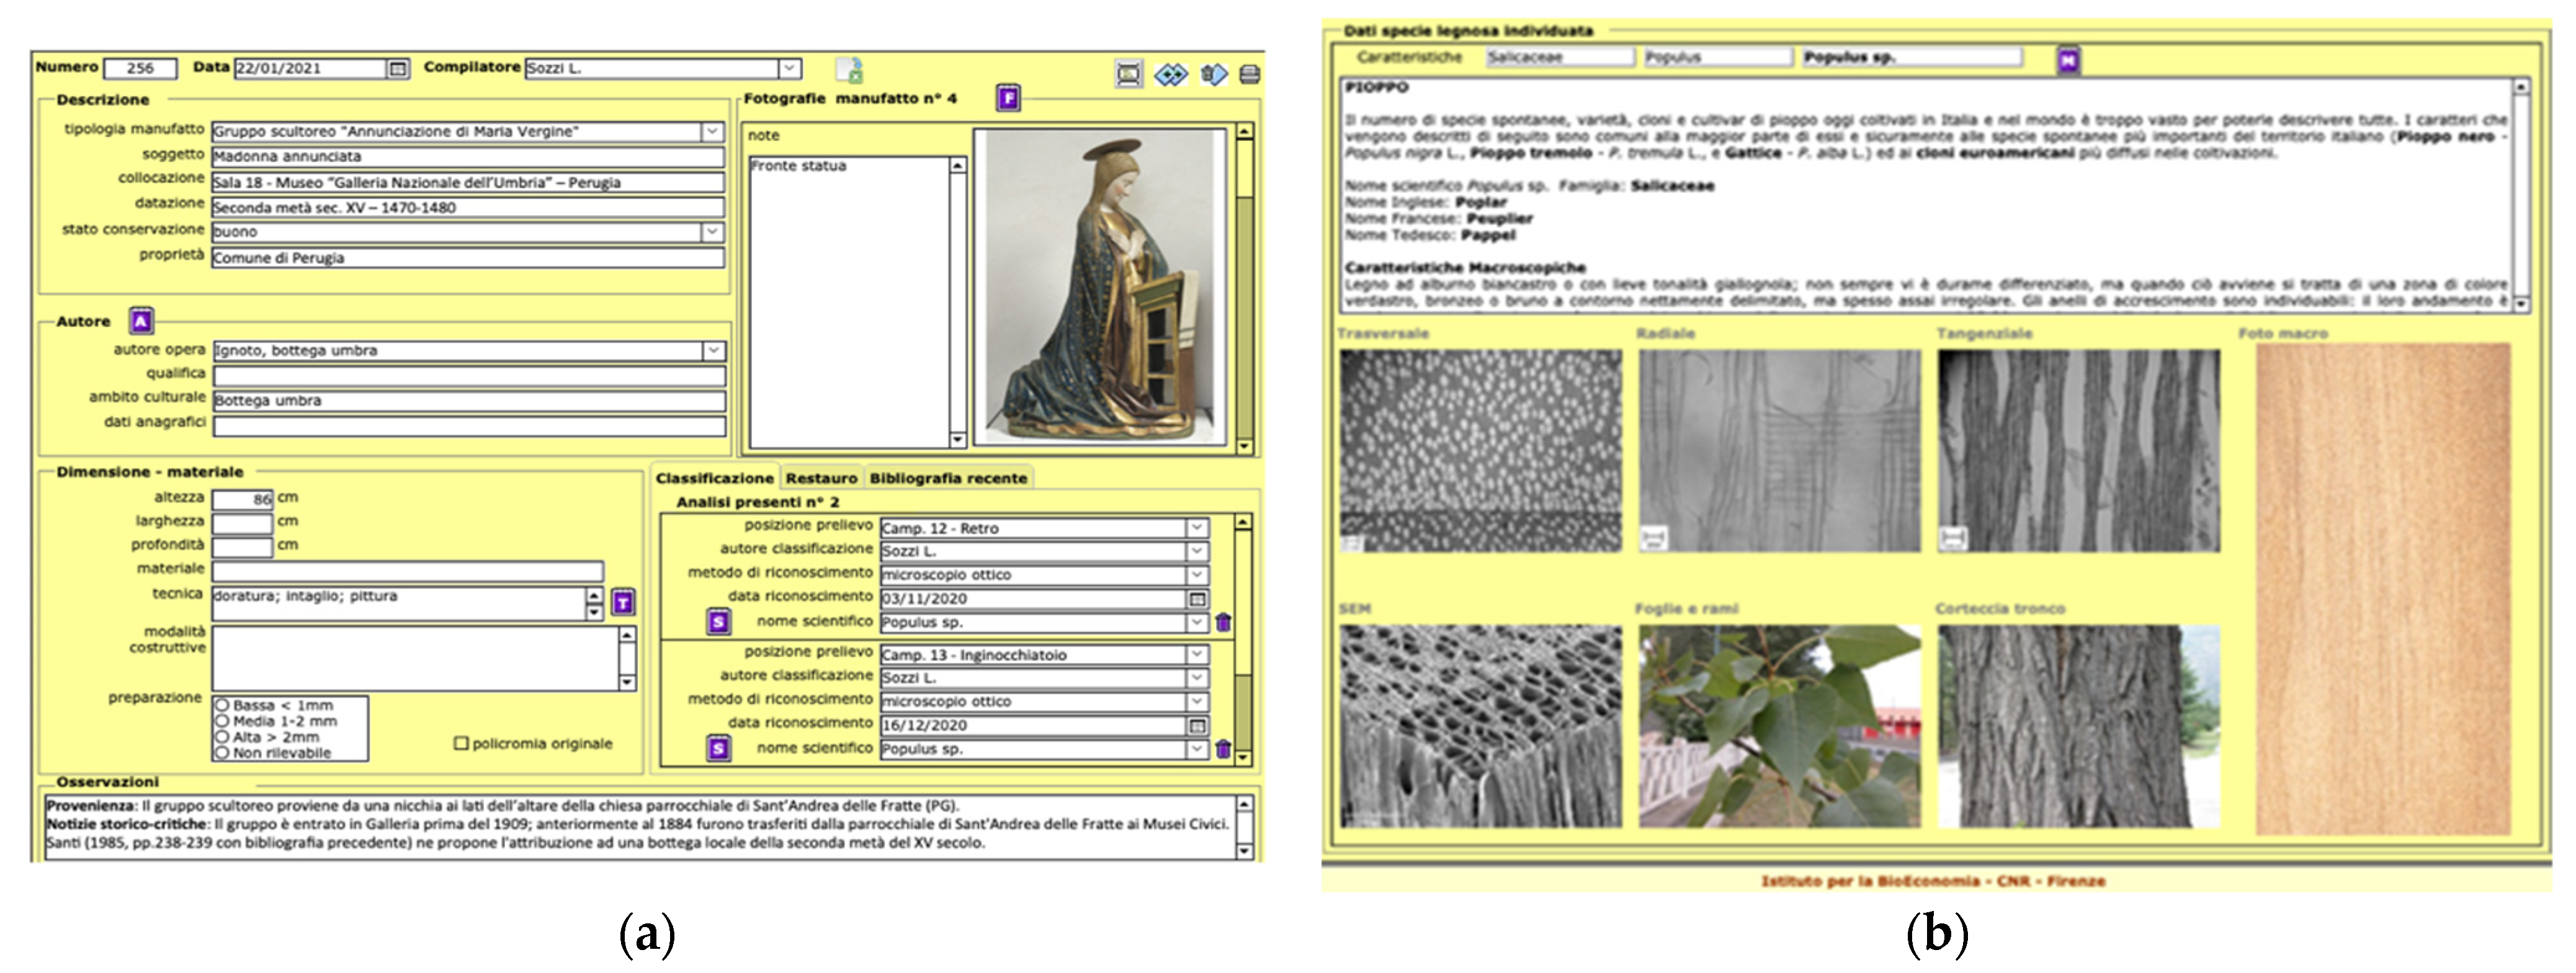Click the document export icon beside Compilatore
Viewport: 2576px width, 973px height.
point(850,70)
